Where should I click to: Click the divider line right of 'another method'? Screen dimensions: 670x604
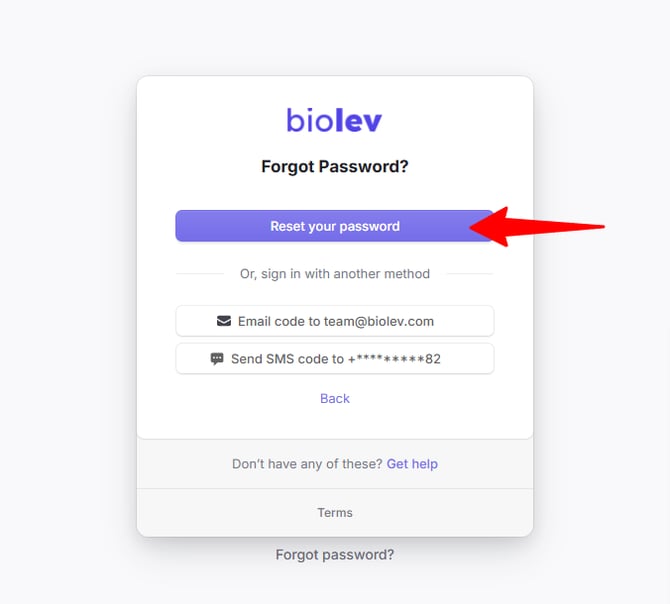click(x=470, y=273)
